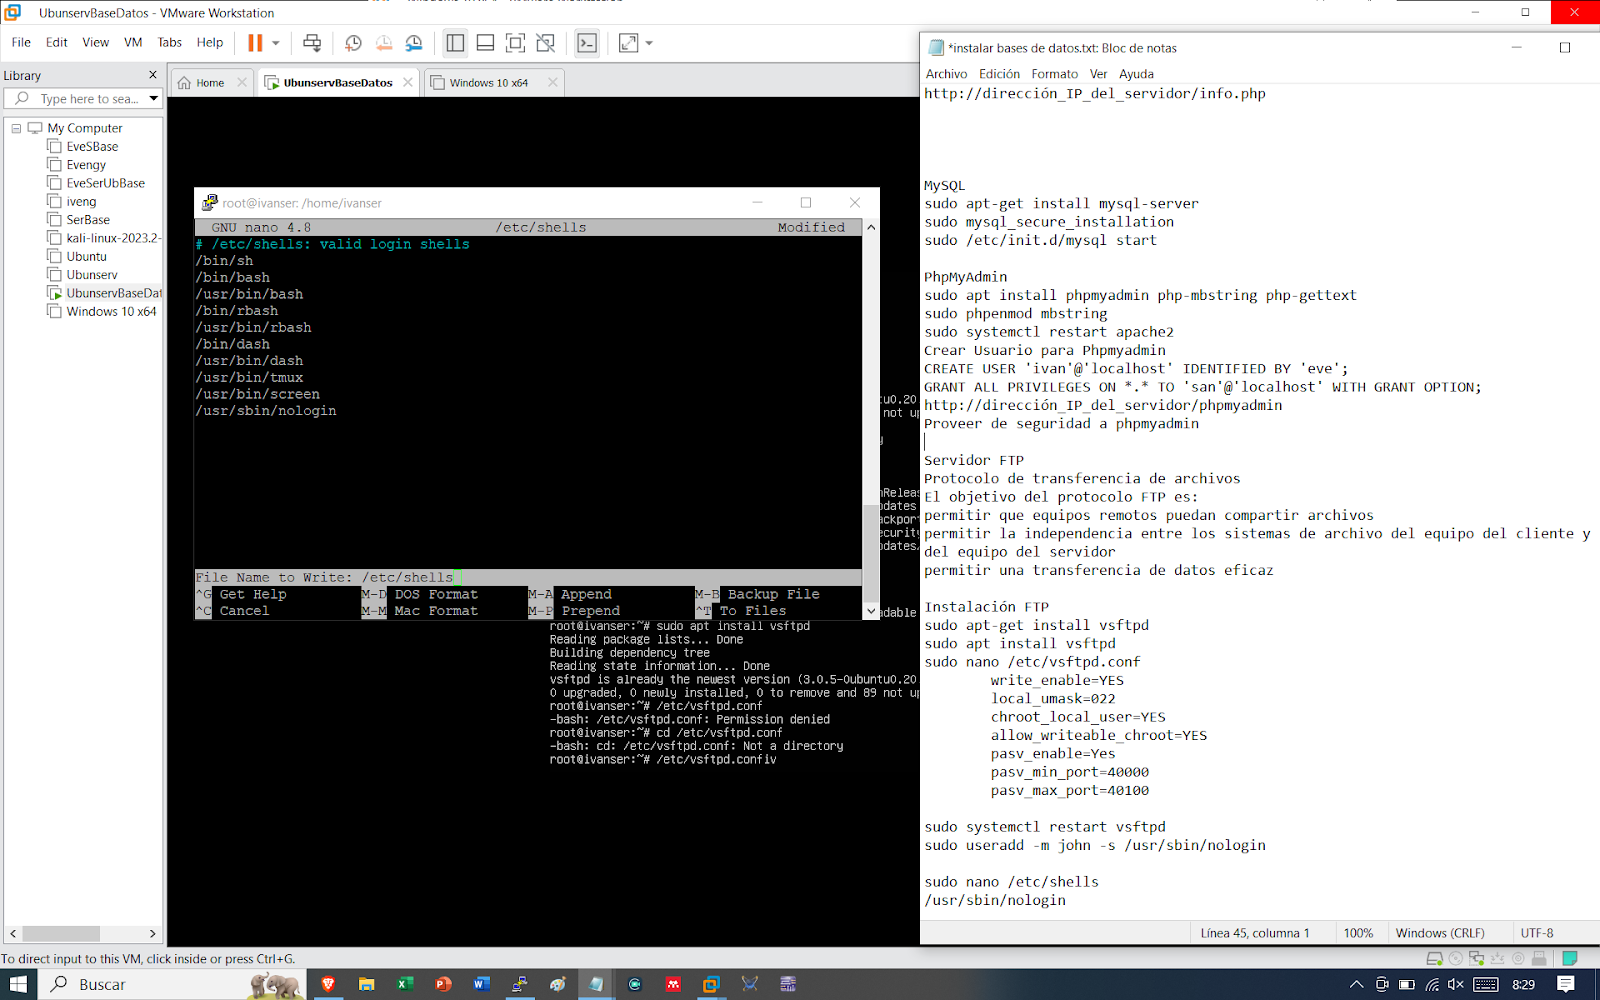
Task: Switch to the Home tab
Action: click(x=210, y=83)
